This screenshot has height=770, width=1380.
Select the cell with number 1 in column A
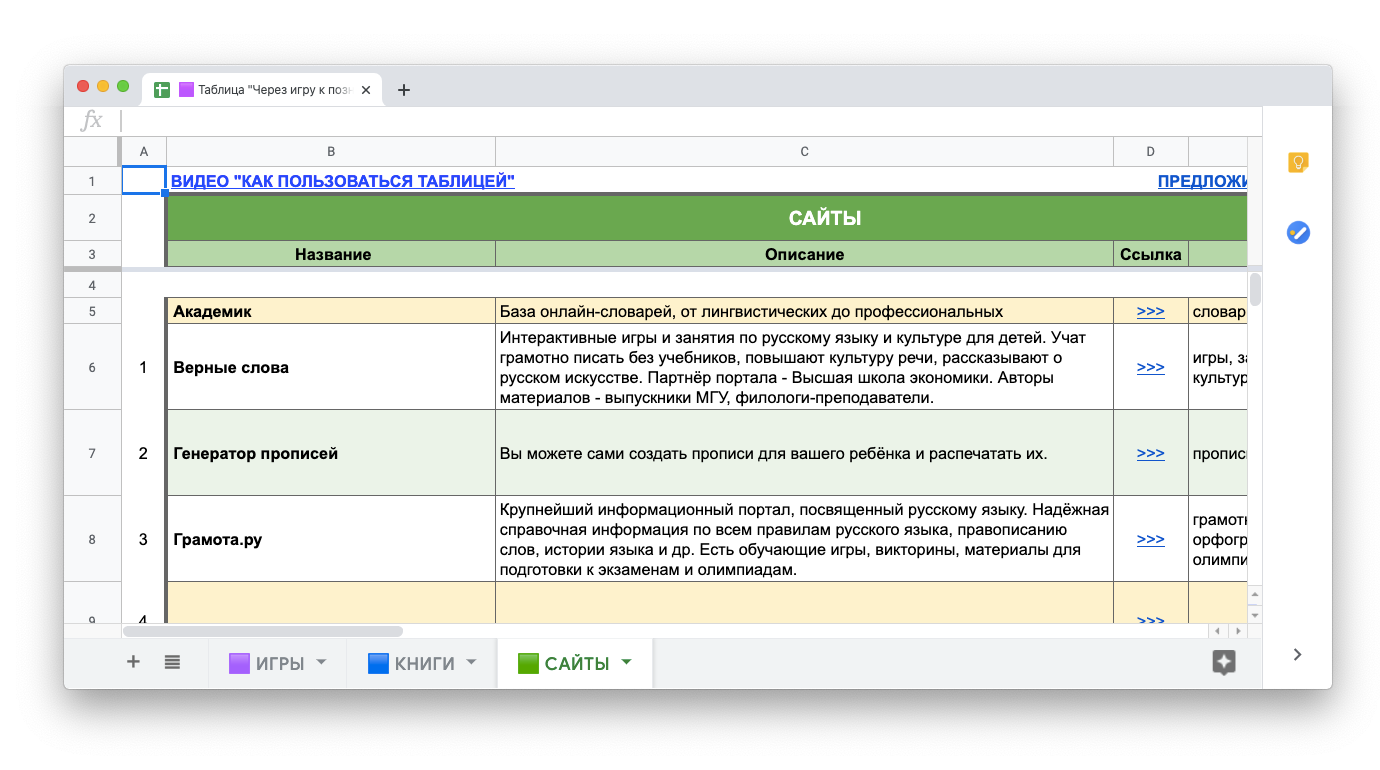coord(144,367)
